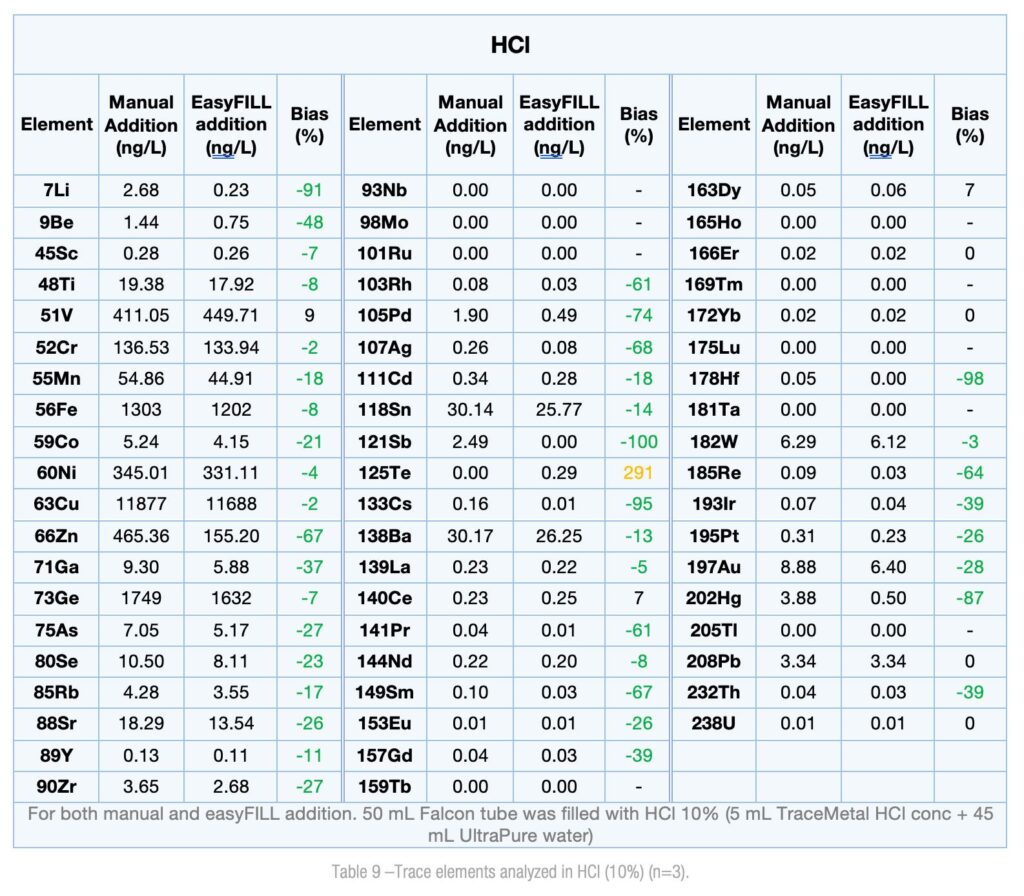The height and width of the screenshot is (896, 1024).
Task: Click the HCl table title header
Action: coord(510,47)
